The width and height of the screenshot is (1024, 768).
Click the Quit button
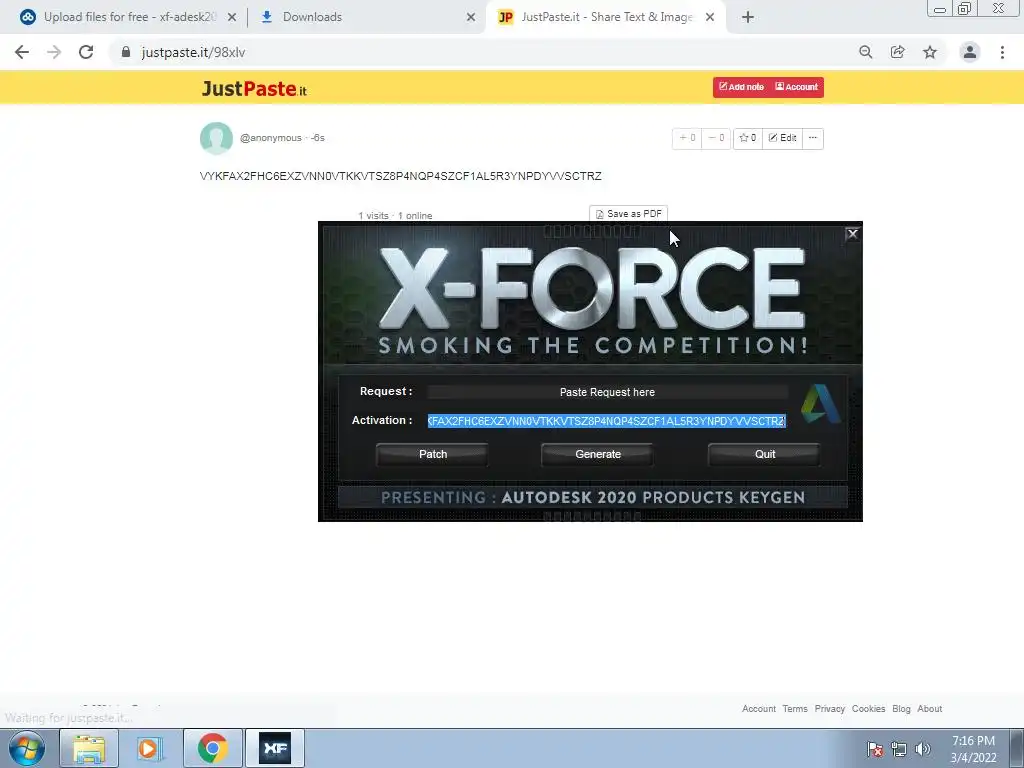pos(764,455)
